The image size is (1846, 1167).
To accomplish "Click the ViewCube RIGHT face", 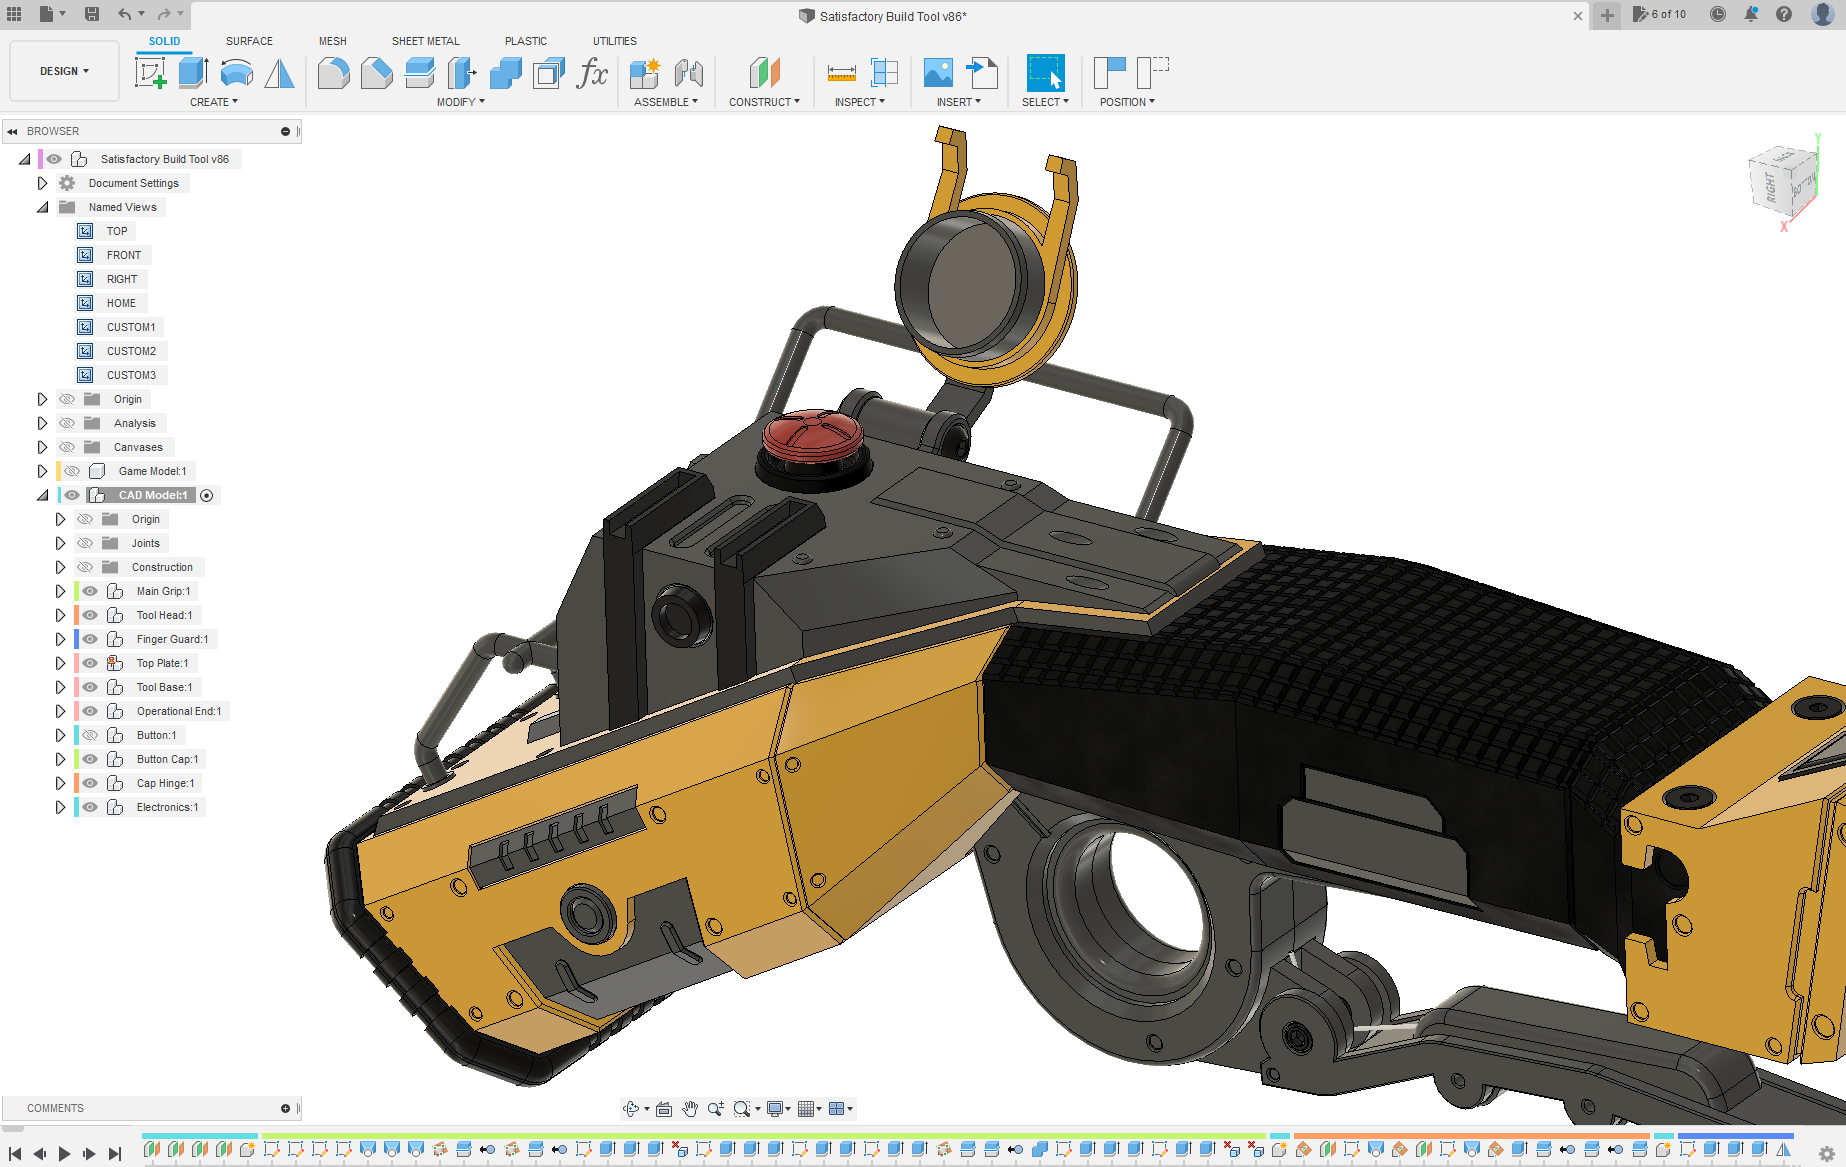I will (x=1771, y=187).
